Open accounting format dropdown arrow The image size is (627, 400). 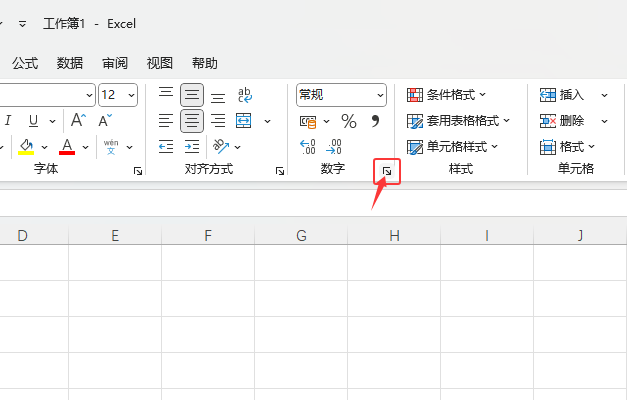point(326,121)
